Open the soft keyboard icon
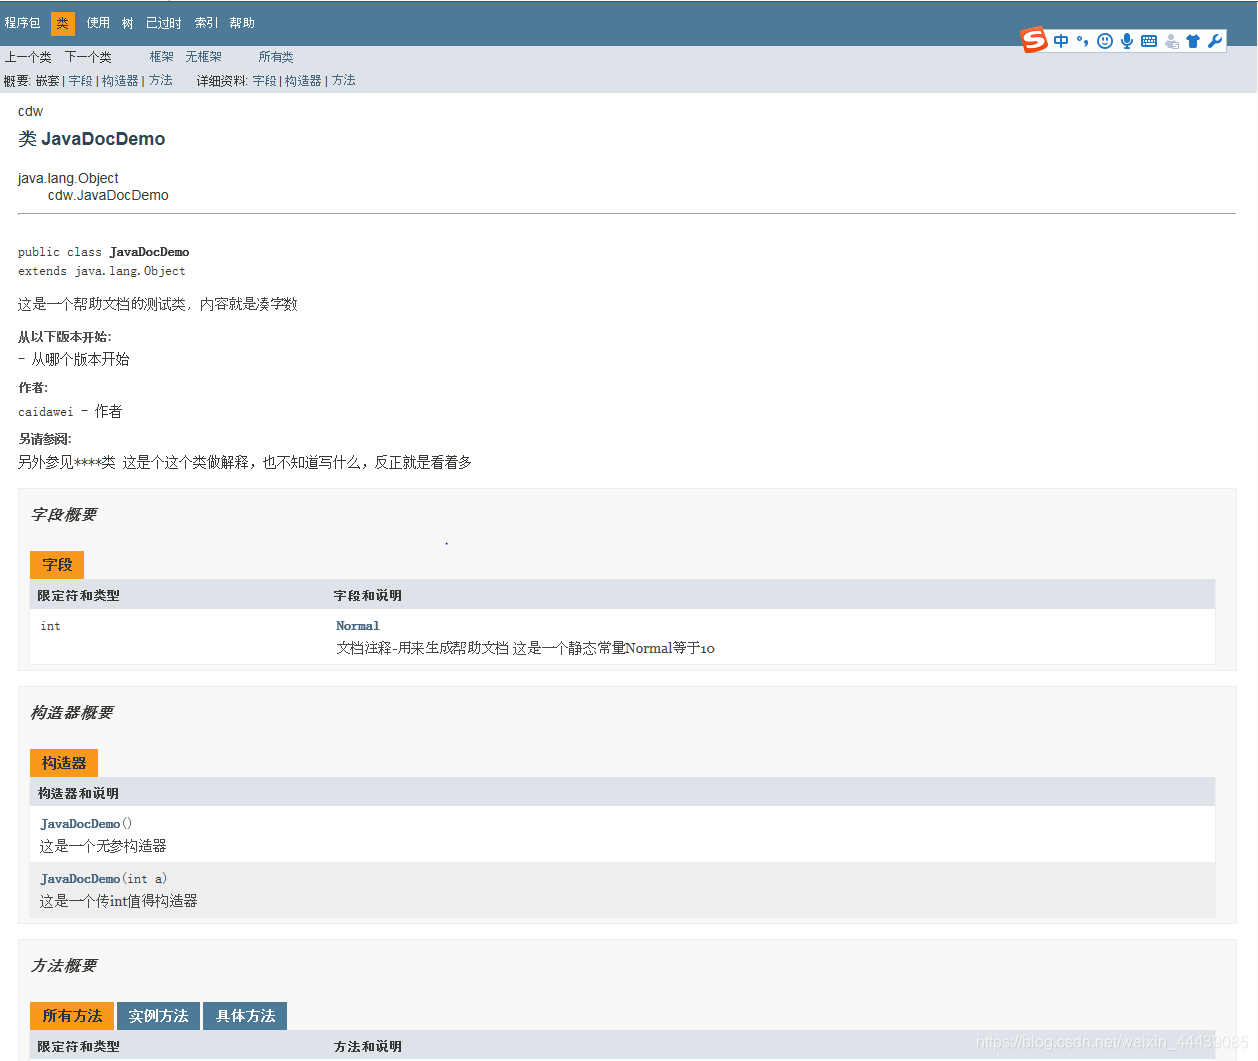Viewport: 1258px width, 1061px height. 1149,41
